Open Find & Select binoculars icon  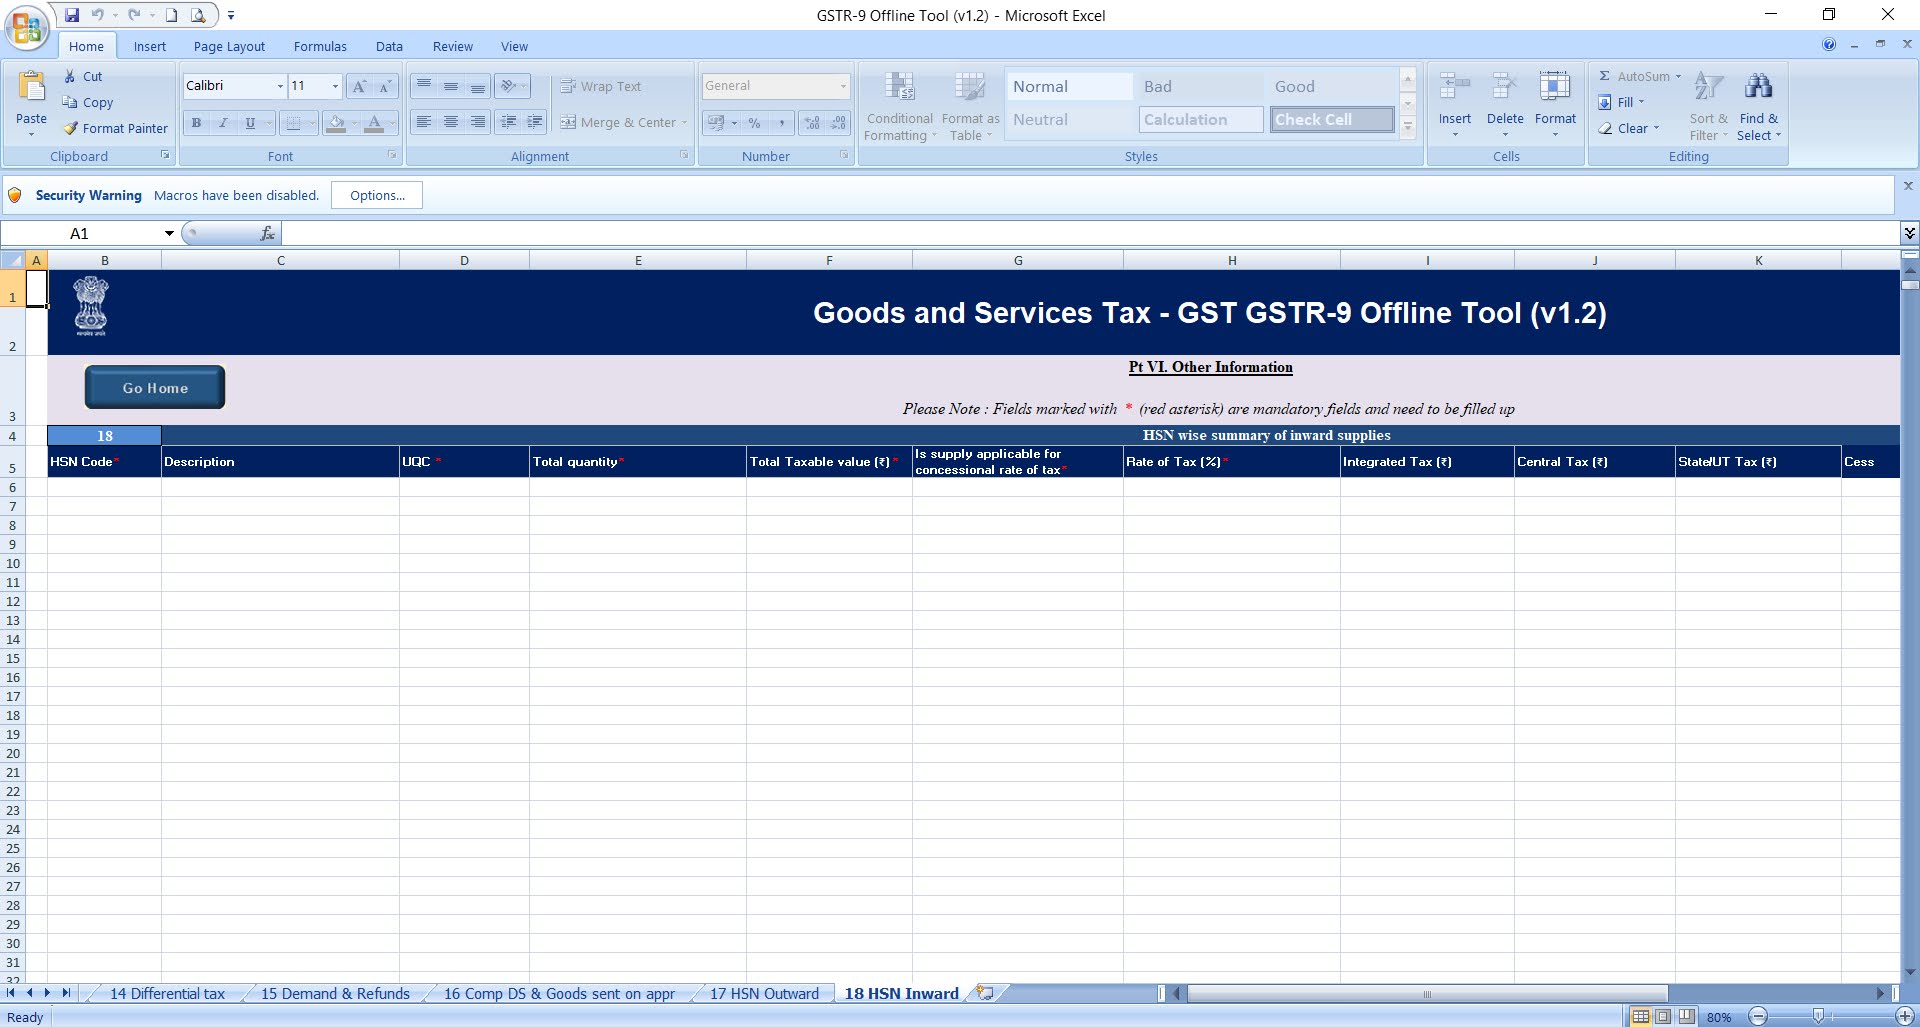[x=1759, y=85]
